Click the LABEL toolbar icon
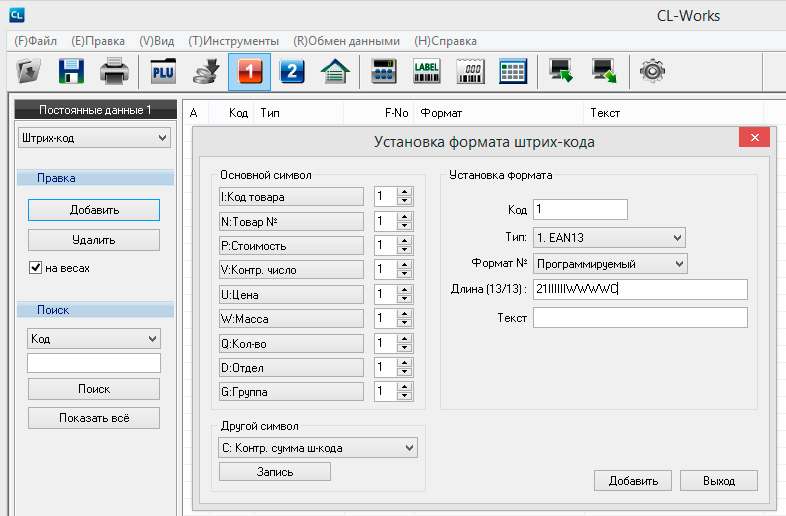Screen dimensions: 786x516 (427, 71)
